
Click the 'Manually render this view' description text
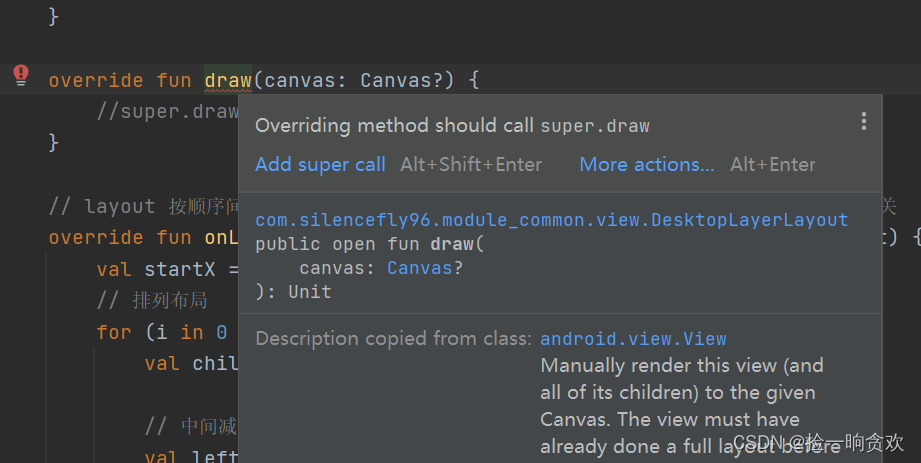682,366
